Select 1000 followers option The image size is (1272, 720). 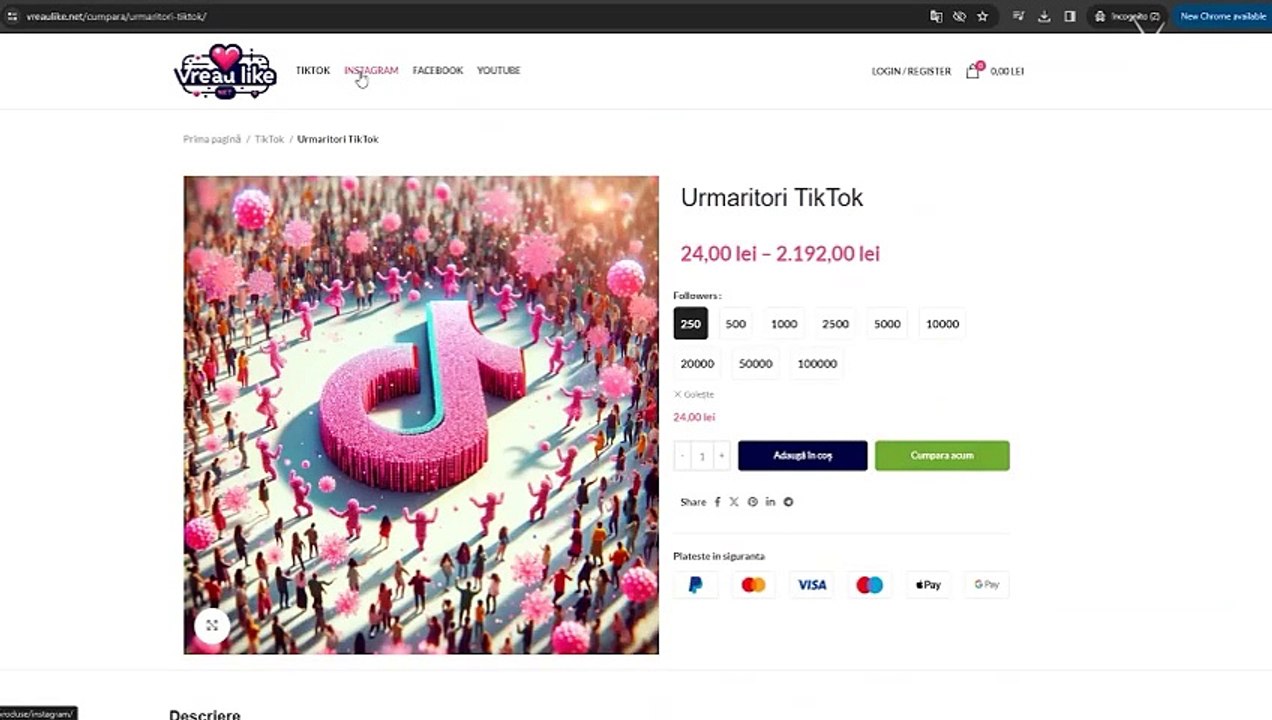coord(784,324)
